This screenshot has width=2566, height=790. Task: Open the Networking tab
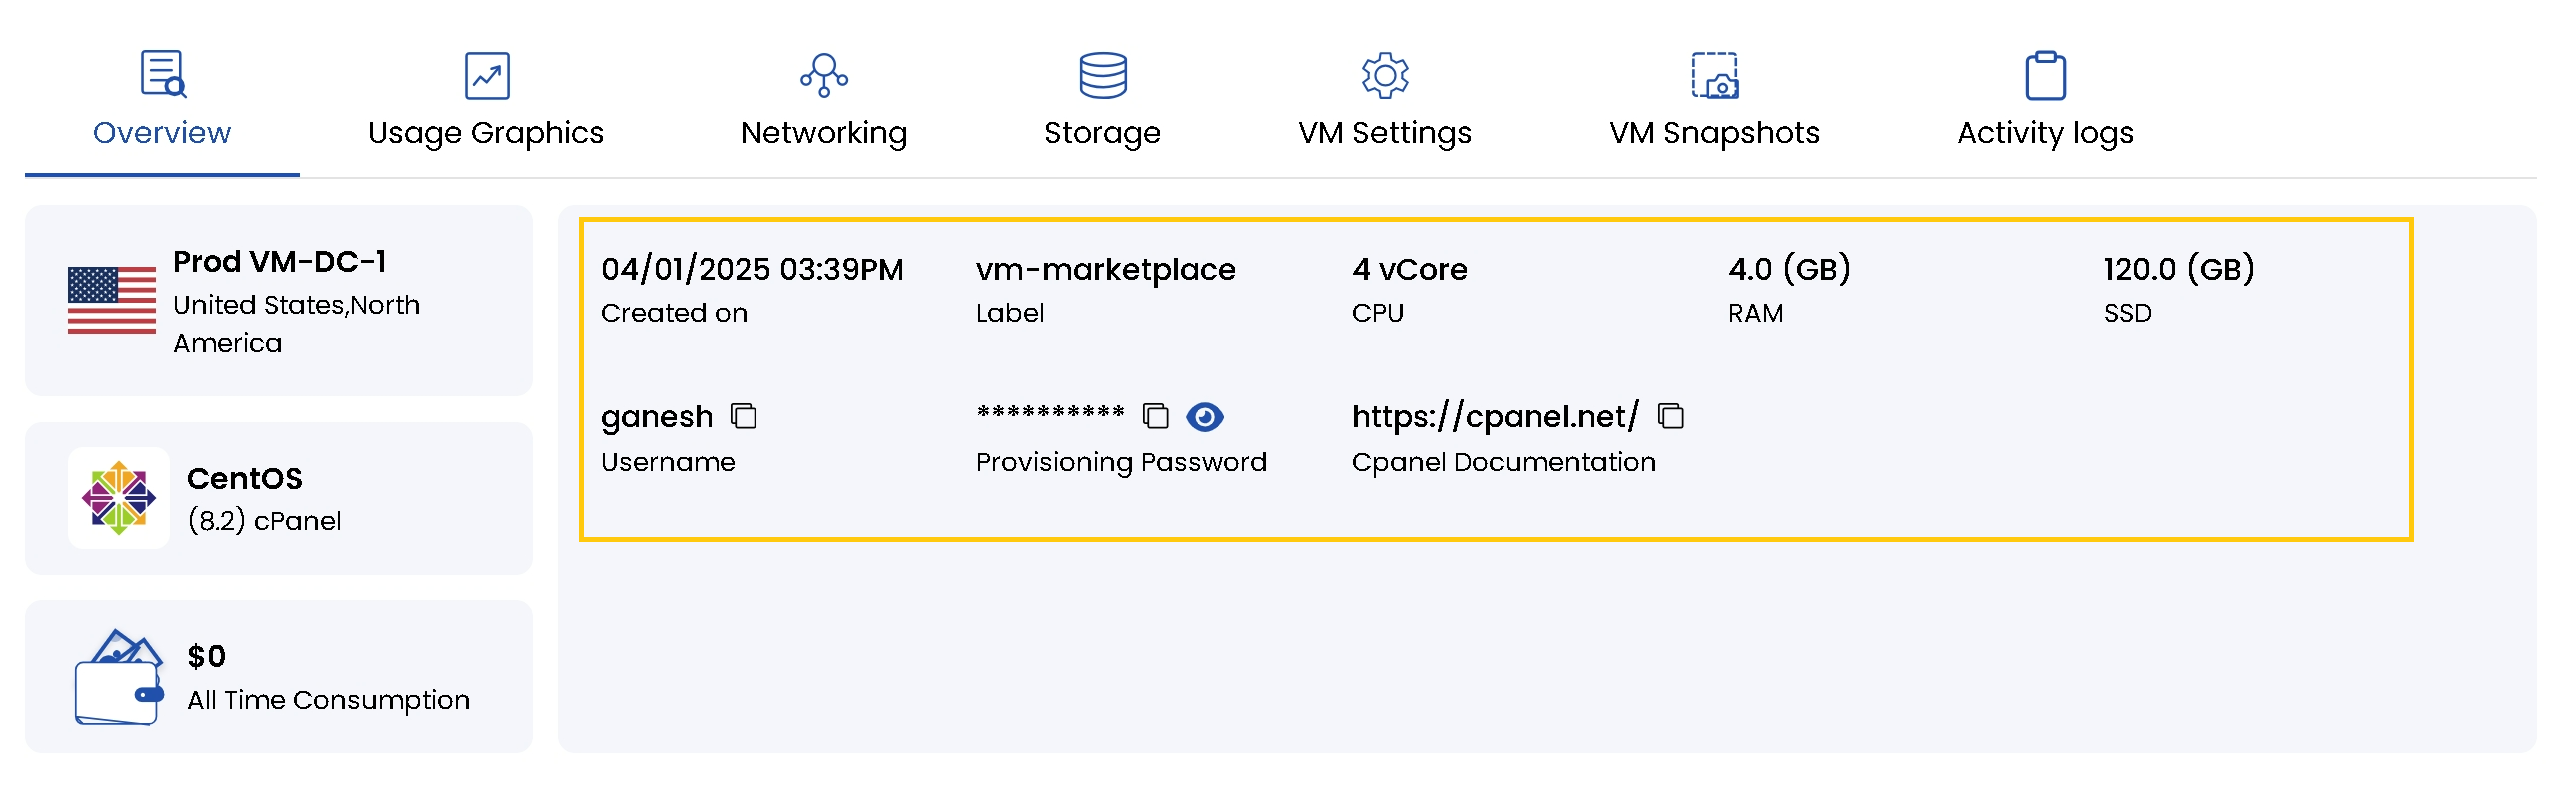coord(822,131)
